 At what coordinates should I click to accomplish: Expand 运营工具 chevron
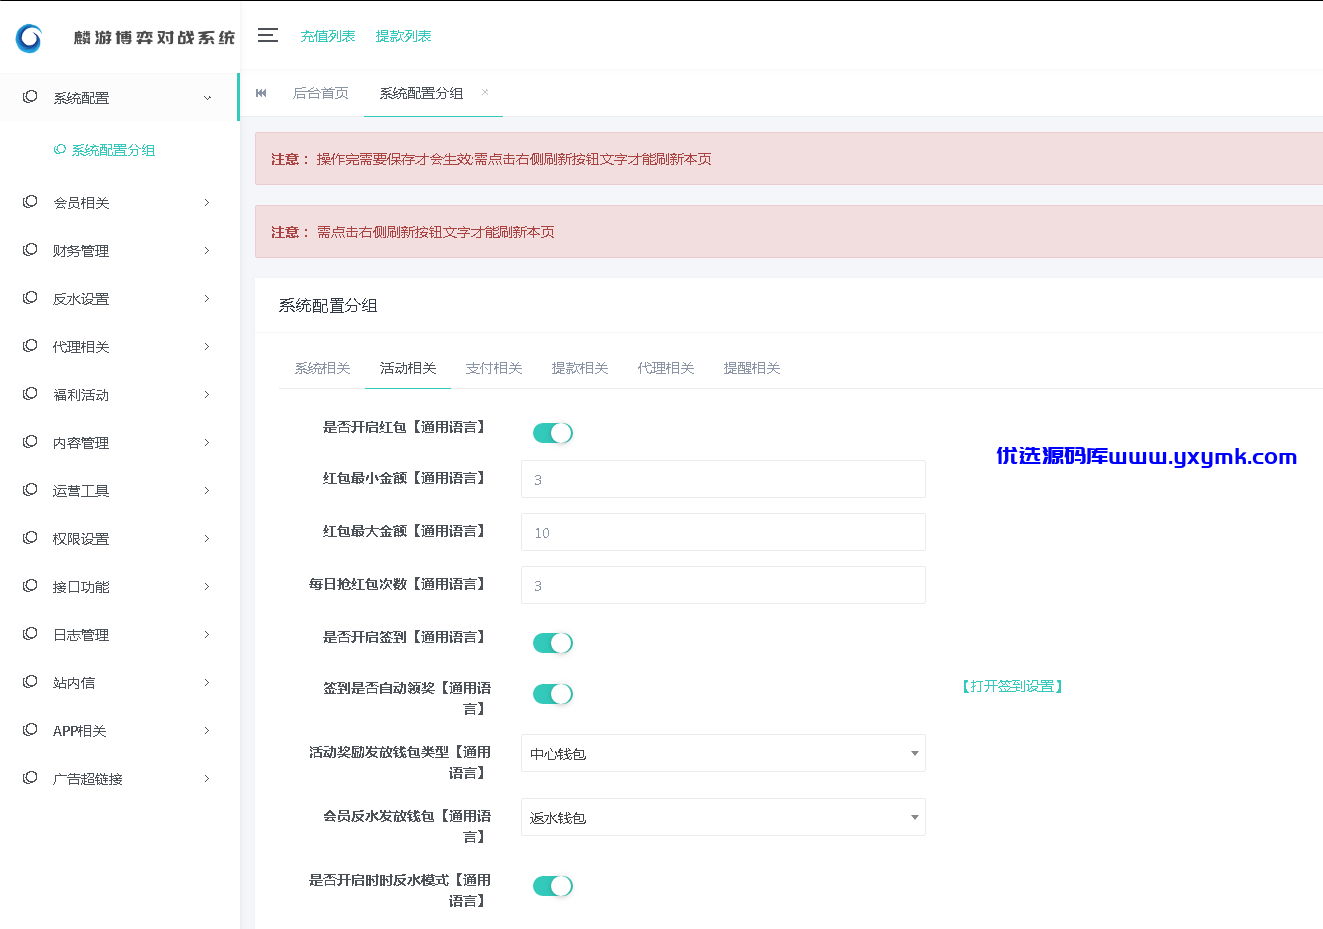(207, 491)
